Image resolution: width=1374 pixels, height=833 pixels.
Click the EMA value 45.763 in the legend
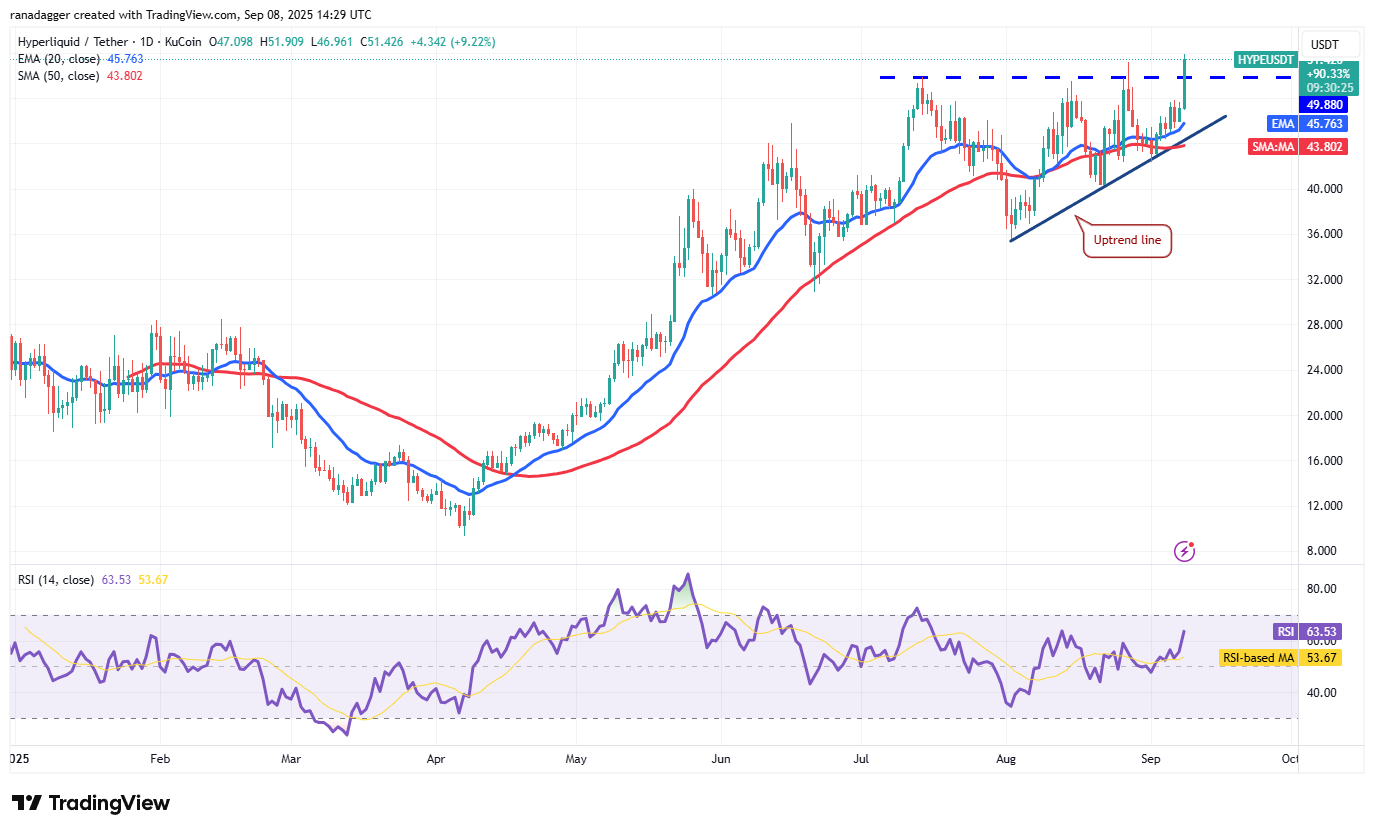(127, 59)
